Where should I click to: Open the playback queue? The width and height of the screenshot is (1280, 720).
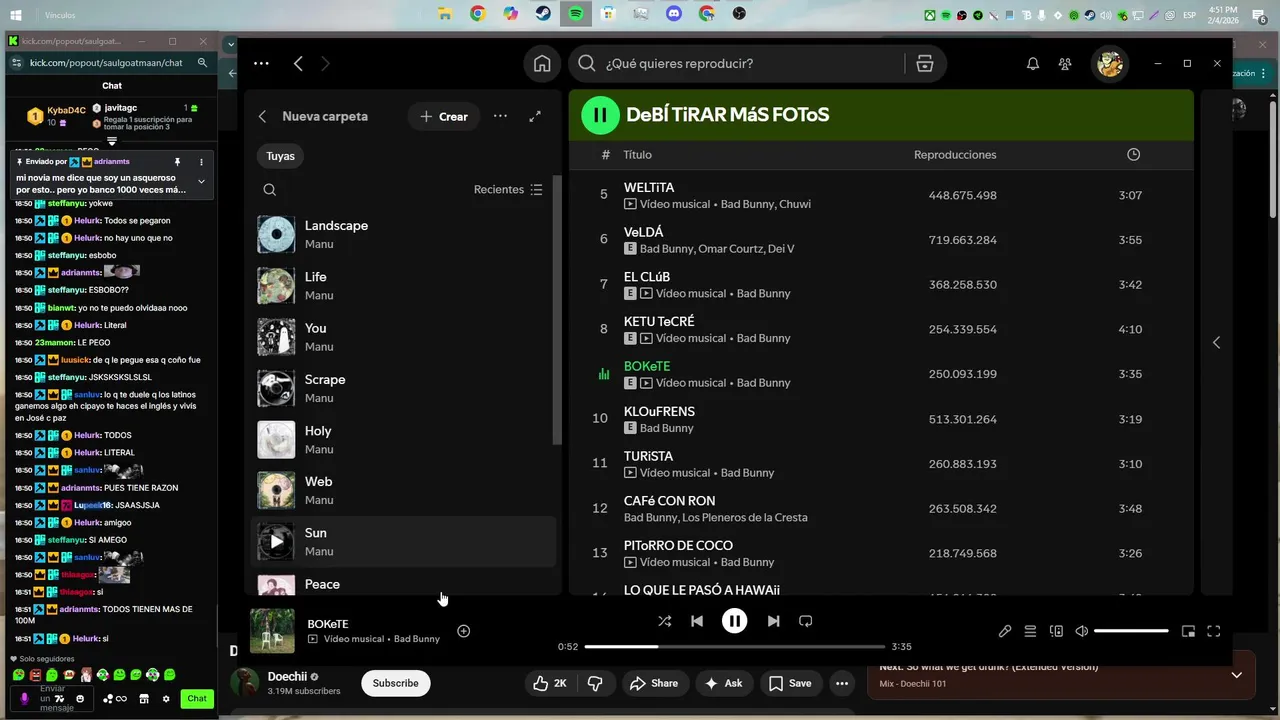pos(1030,631)
